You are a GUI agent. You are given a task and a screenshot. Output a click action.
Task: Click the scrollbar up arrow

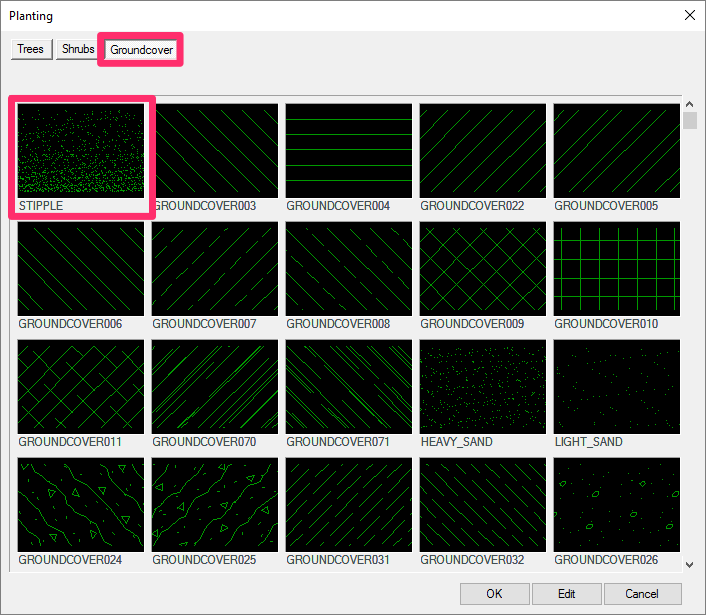pyautogui.click(x=689, y=104)
